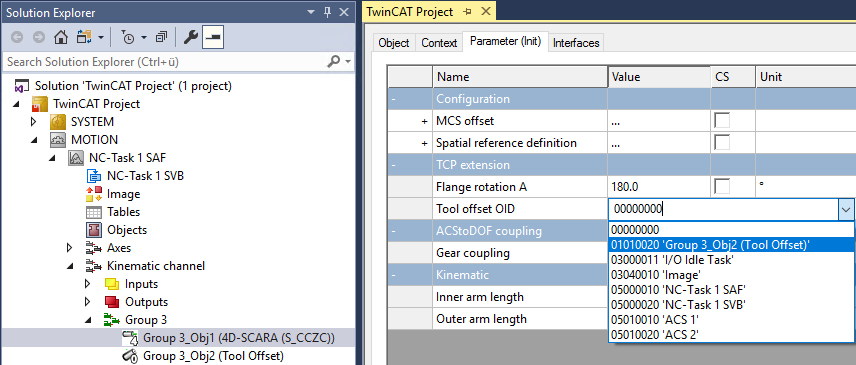Collapse the NC-Task 1 SAF node
This screenshot has width=856, height=365.
(52, 158)
